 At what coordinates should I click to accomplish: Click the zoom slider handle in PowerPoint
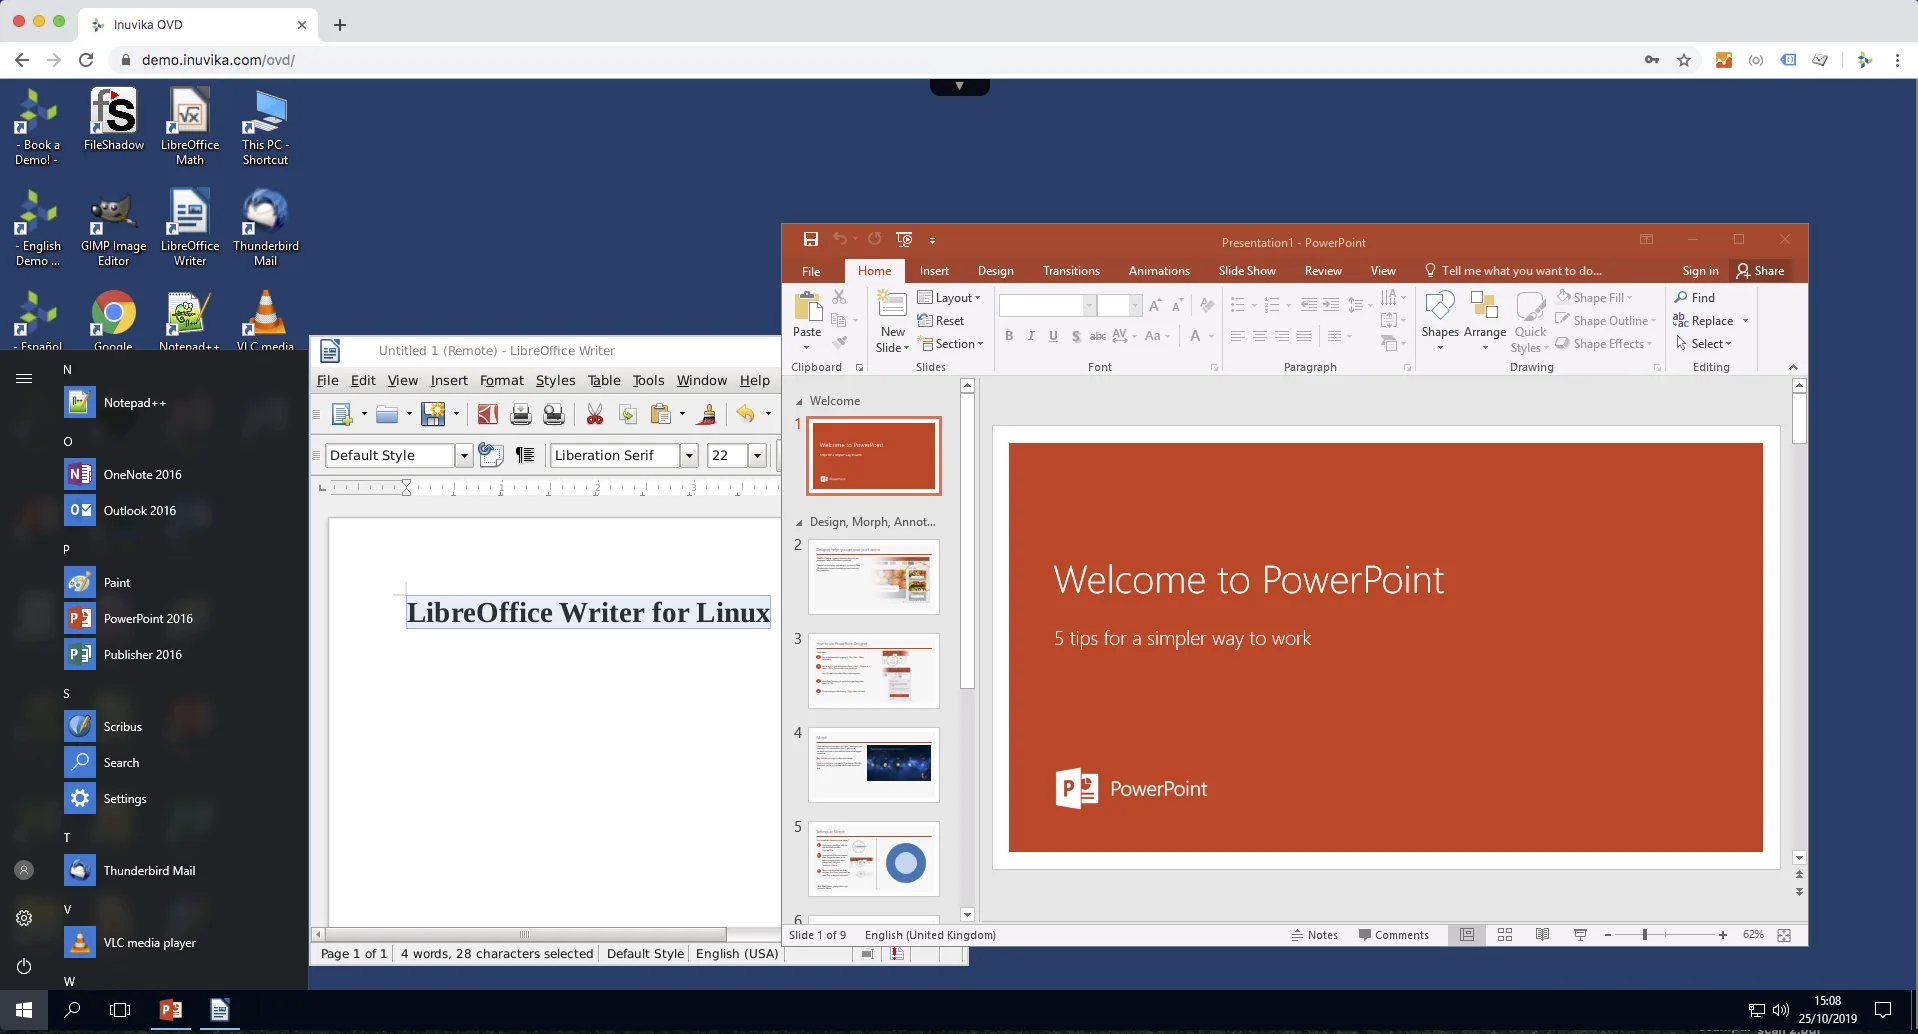coord(1645,935)
